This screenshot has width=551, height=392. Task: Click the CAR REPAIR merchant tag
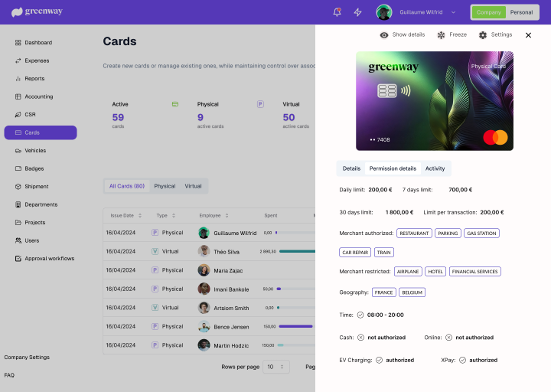[x=355, y=252]
